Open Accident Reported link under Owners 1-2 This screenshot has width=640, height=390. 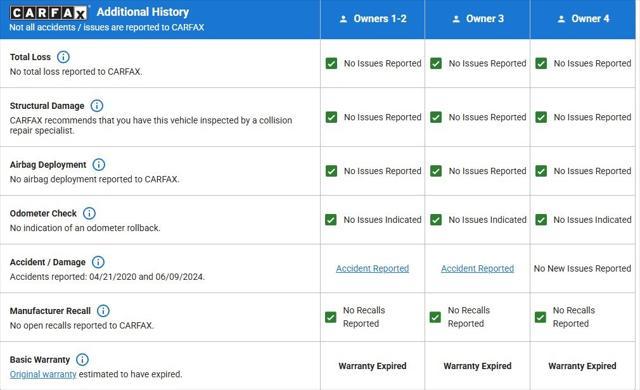(x=372, y=268)
